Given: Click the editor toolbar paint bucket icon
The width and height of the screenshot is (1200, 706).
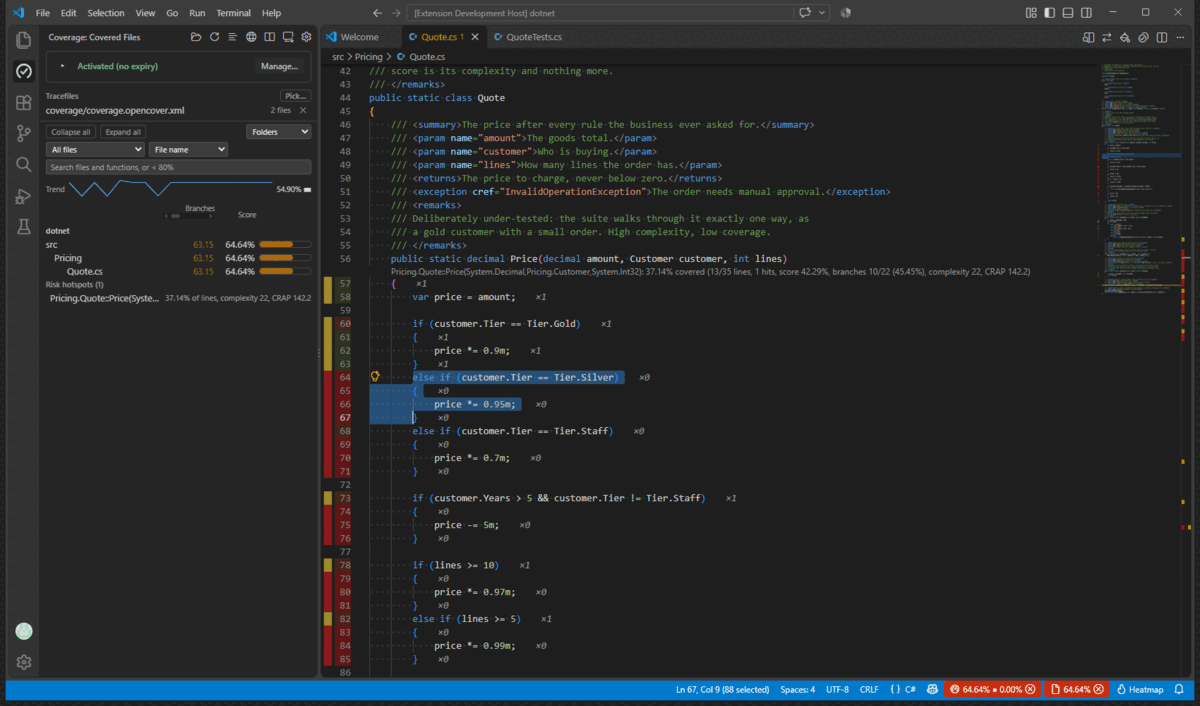Looking at the screenshot, I should coord(1125,37).
